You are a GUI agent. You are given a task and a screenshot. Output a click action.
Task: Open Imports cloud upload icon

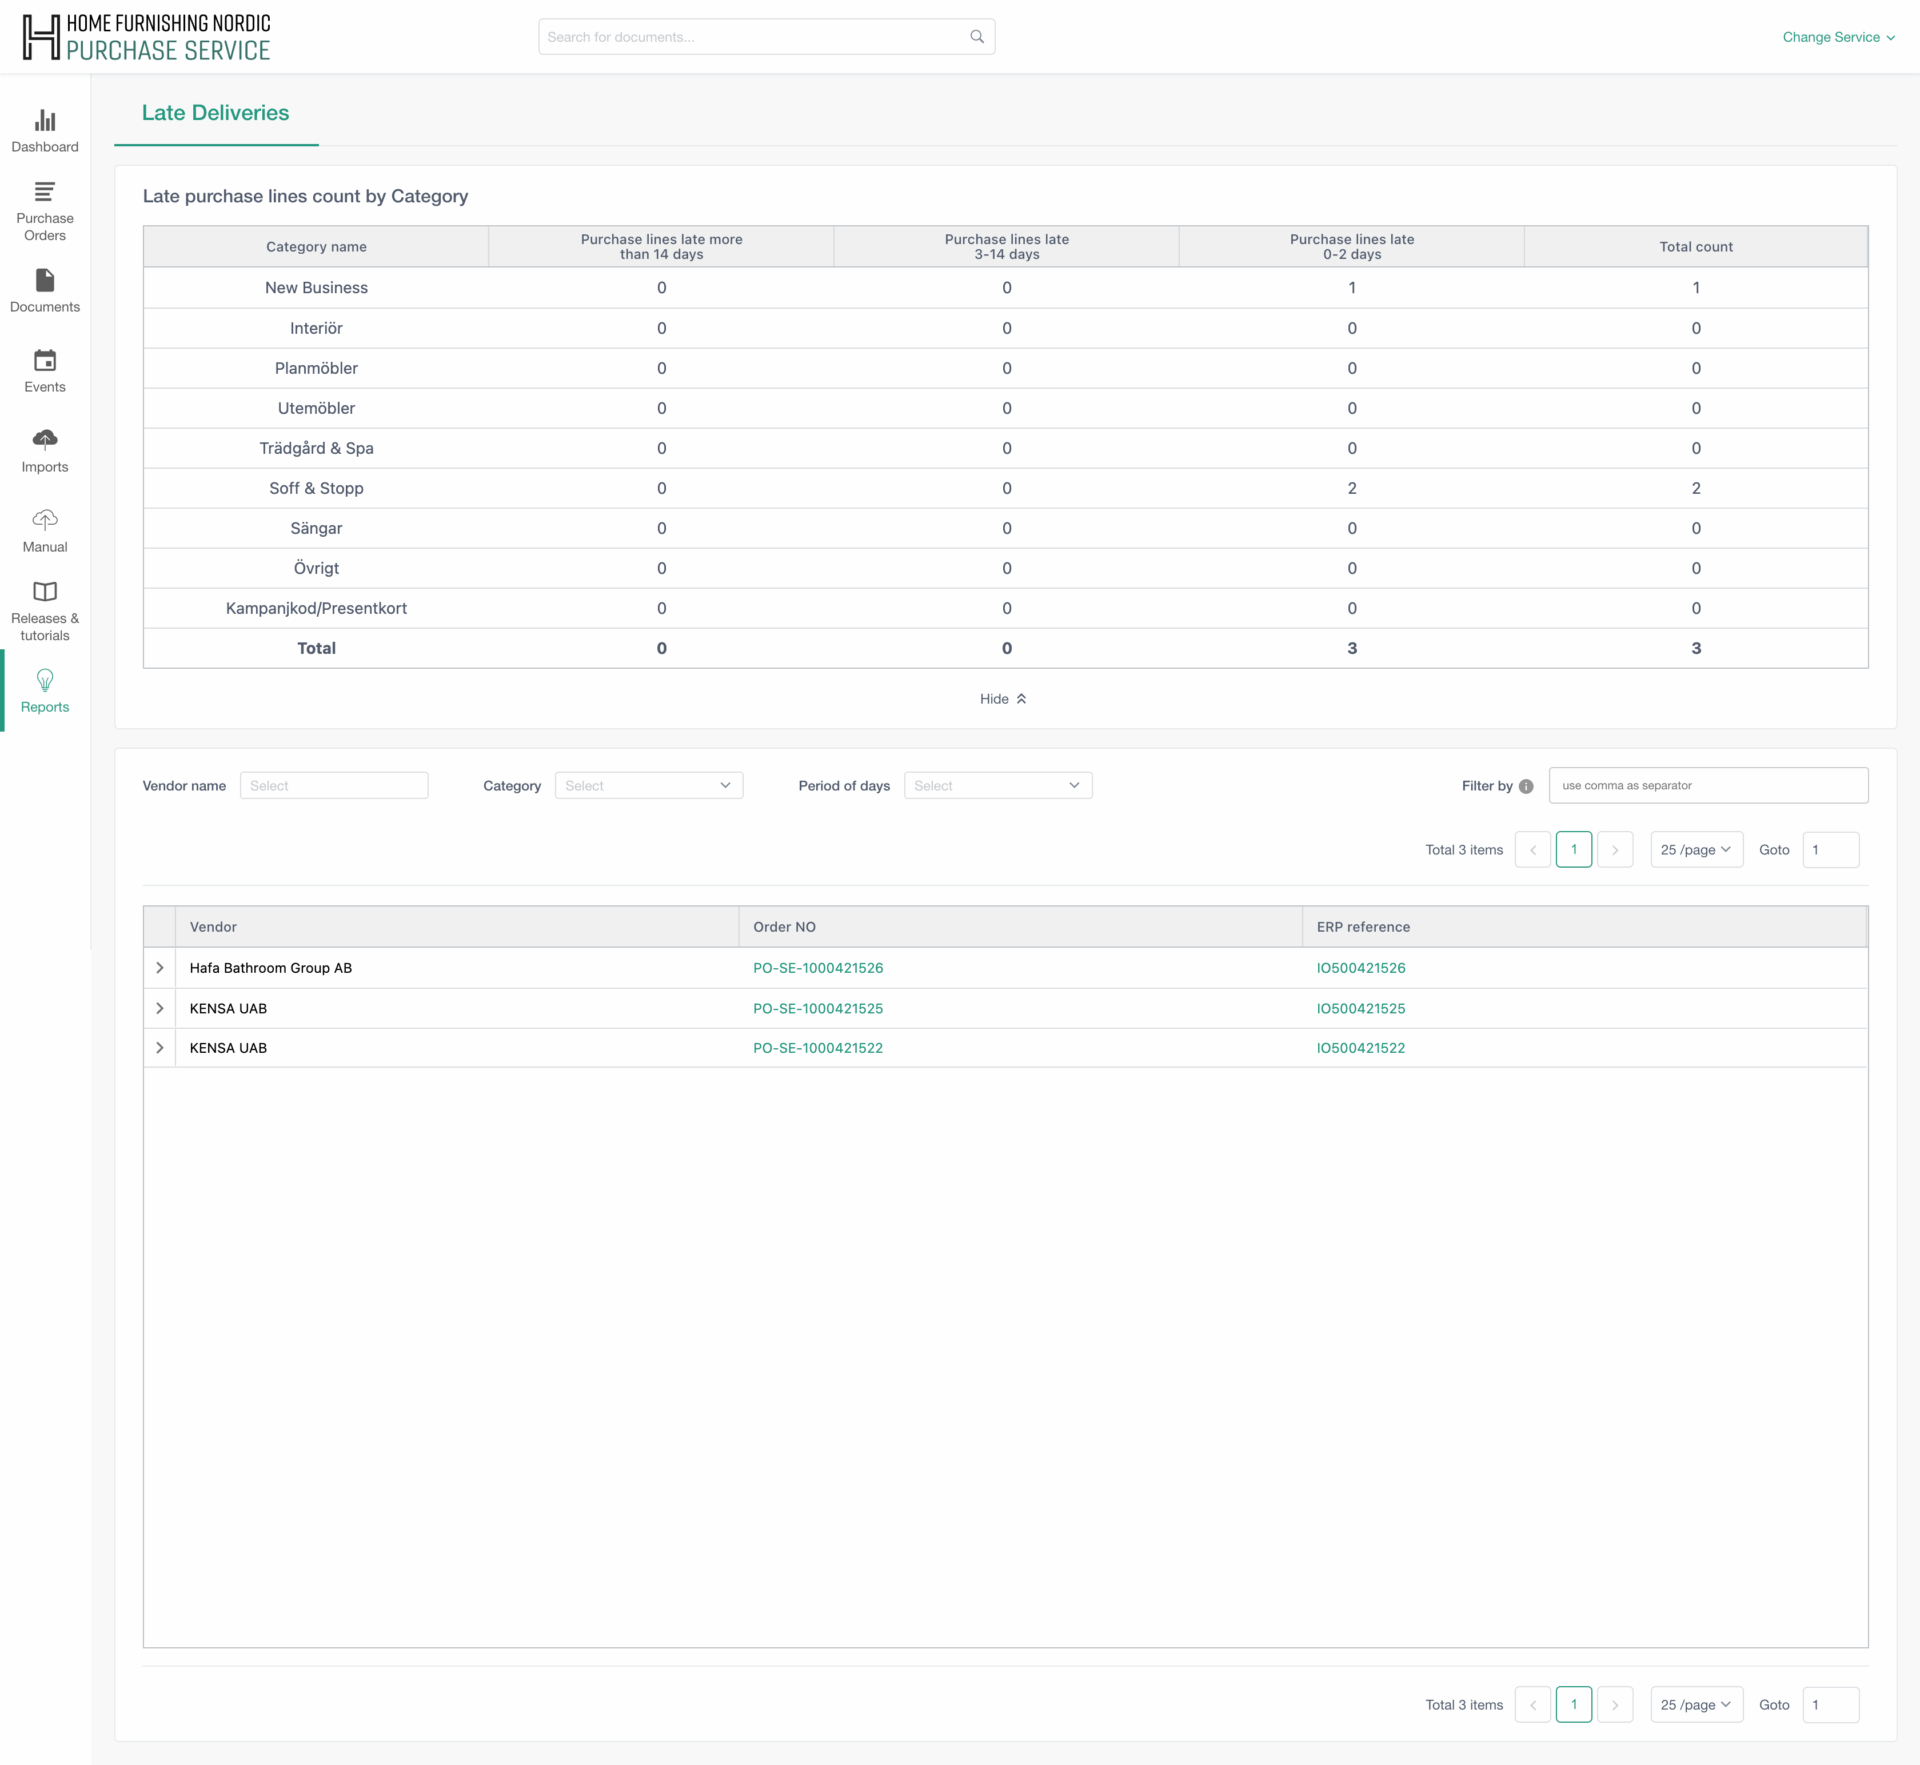[45, 440]
